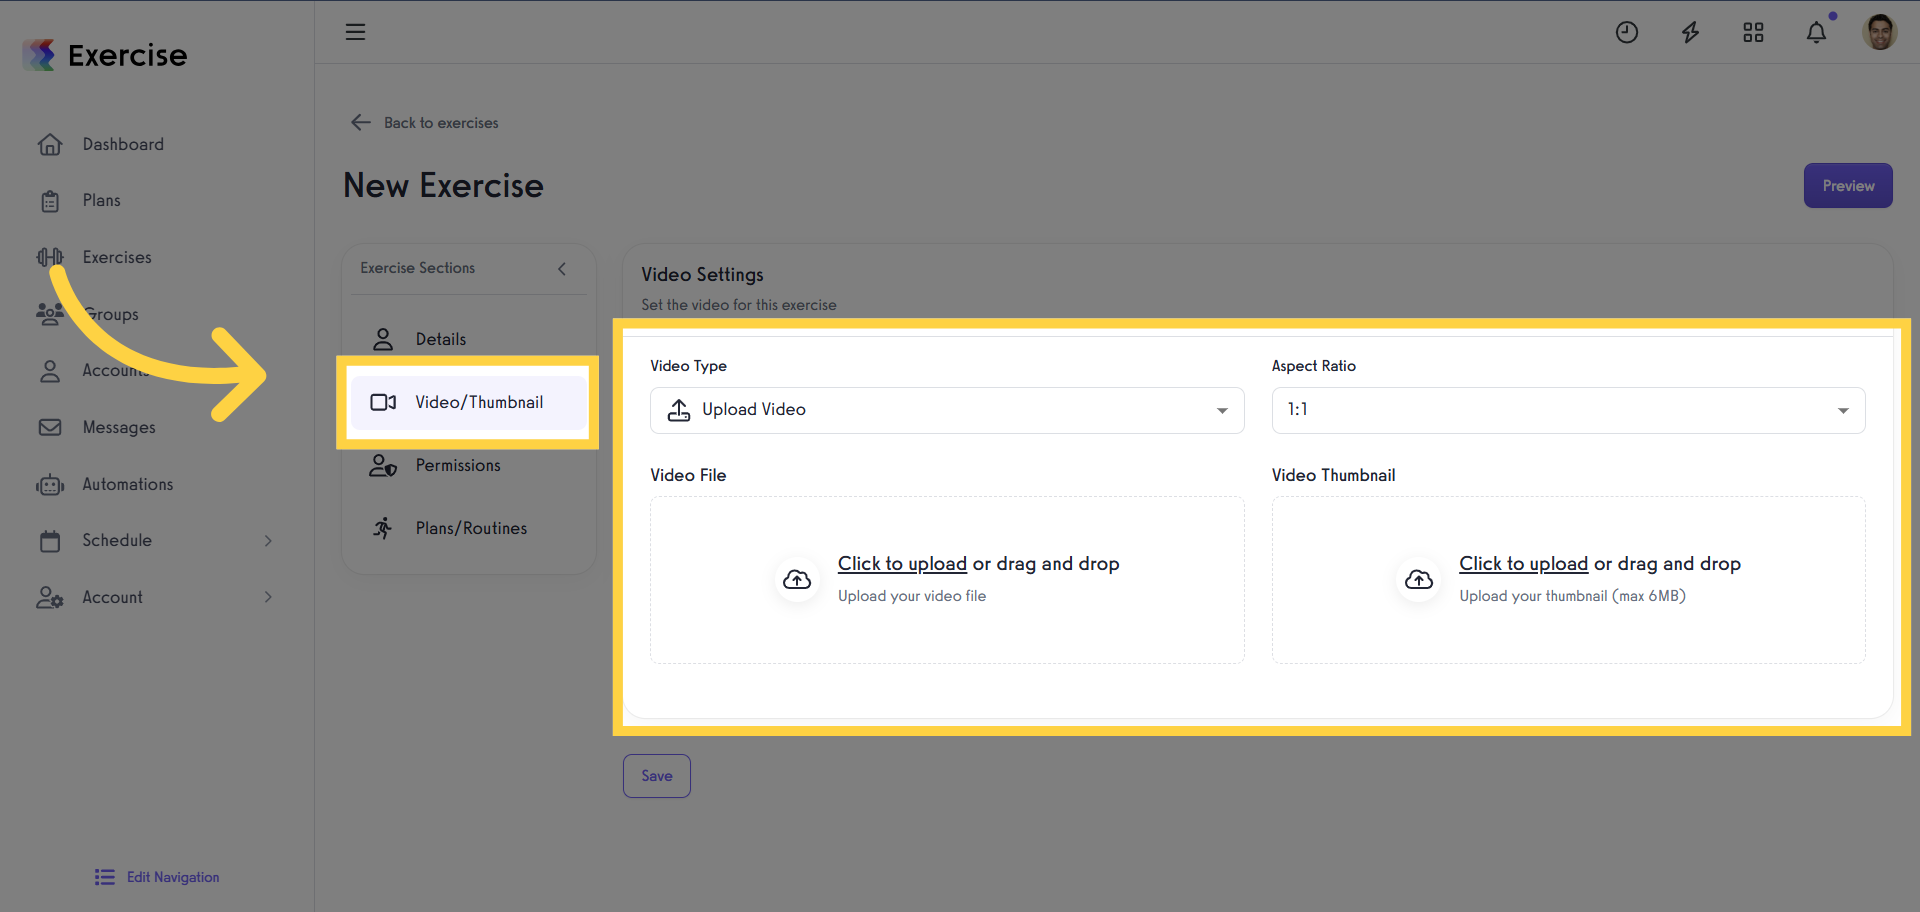Viewport: 1920px width, 912px height.
Task: Select the Exercises dumbbell icon
Action: [50, 257]
